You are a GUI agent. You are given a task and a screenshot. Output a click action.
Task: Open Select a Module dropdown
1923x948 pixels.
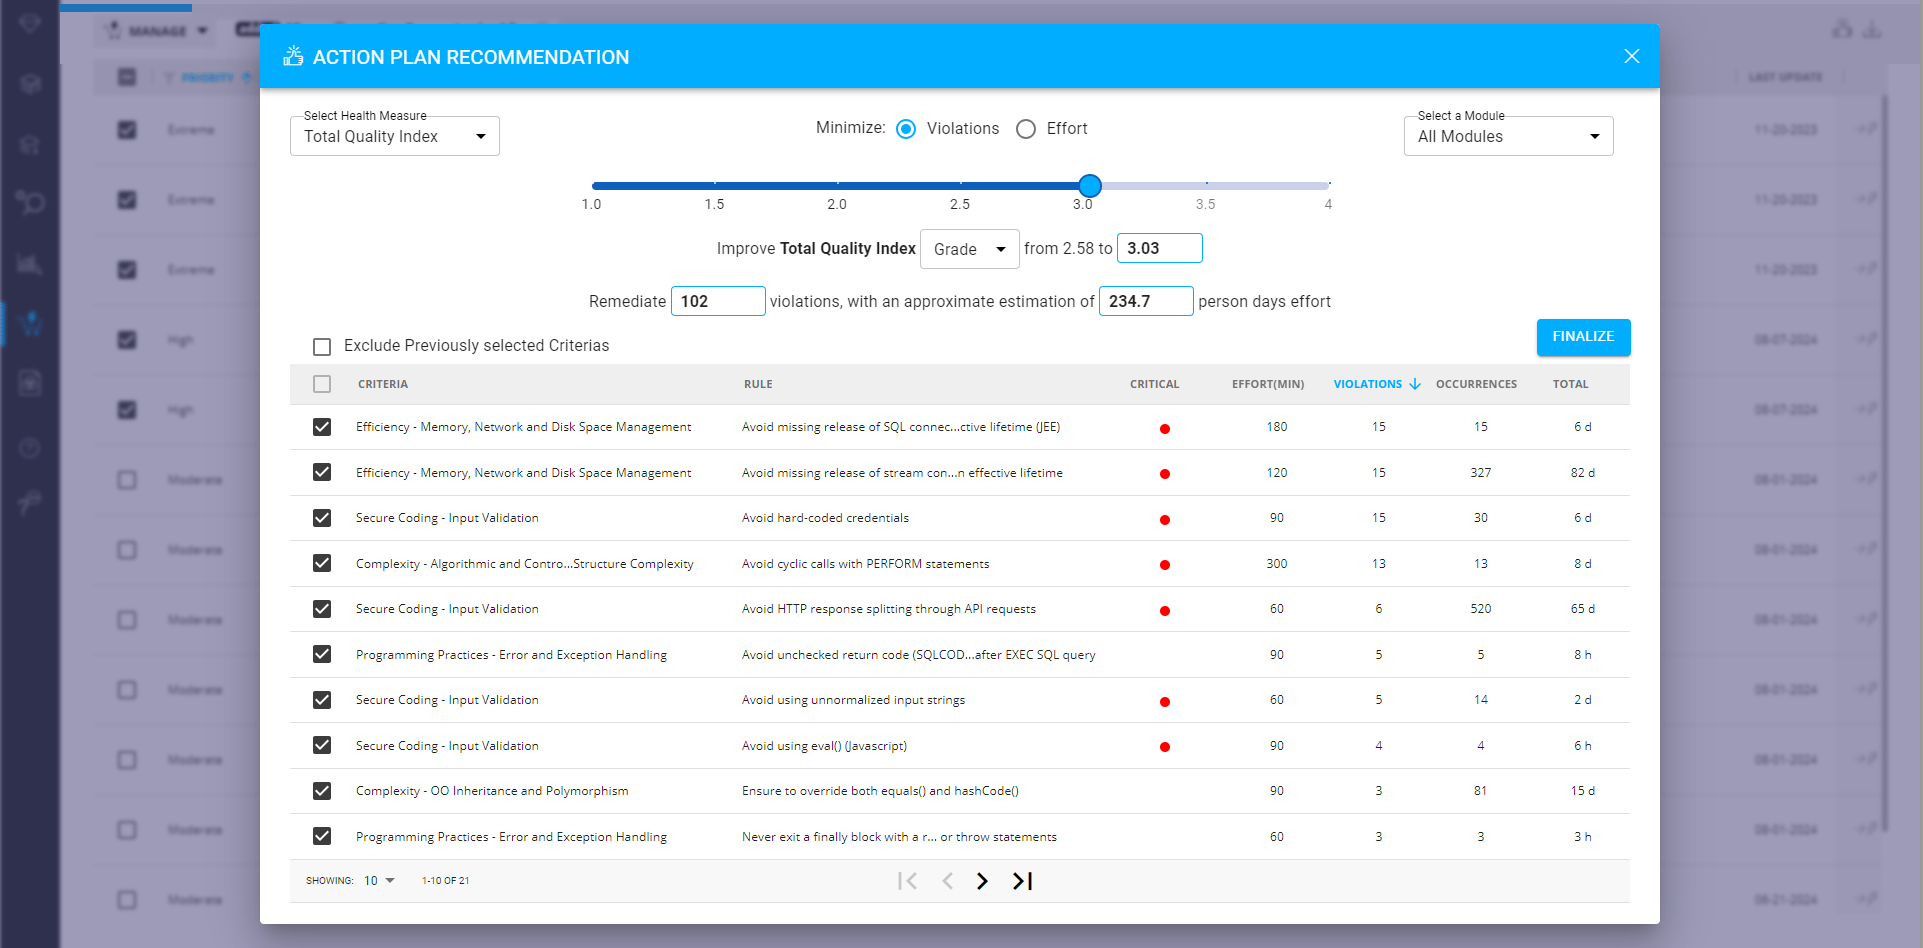(x=1508, y=136)
